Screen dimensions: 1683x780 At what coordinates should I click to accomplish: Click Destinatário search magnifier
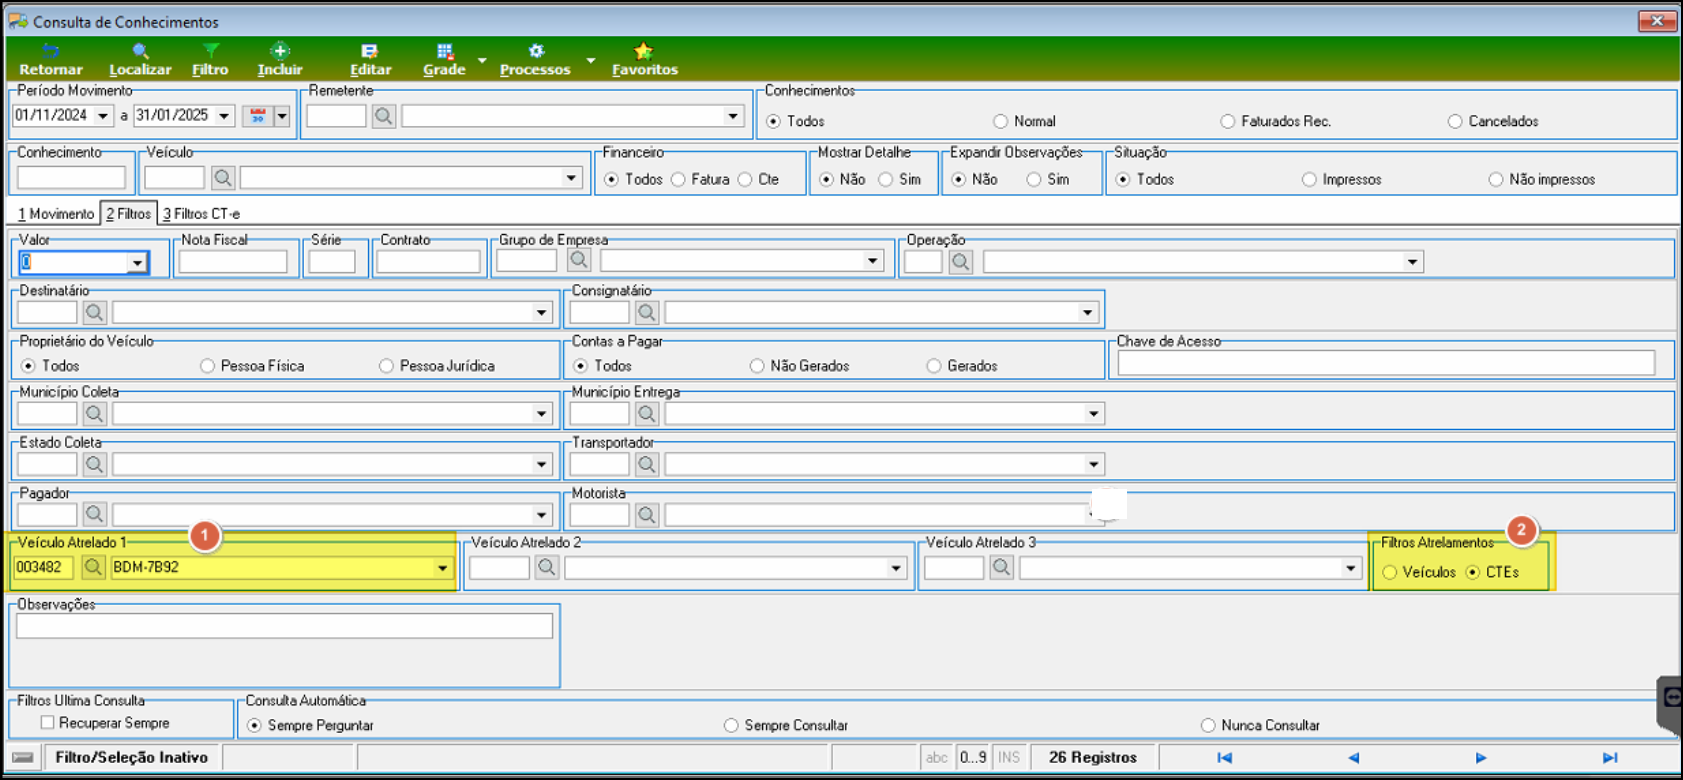tap(94, 312)
